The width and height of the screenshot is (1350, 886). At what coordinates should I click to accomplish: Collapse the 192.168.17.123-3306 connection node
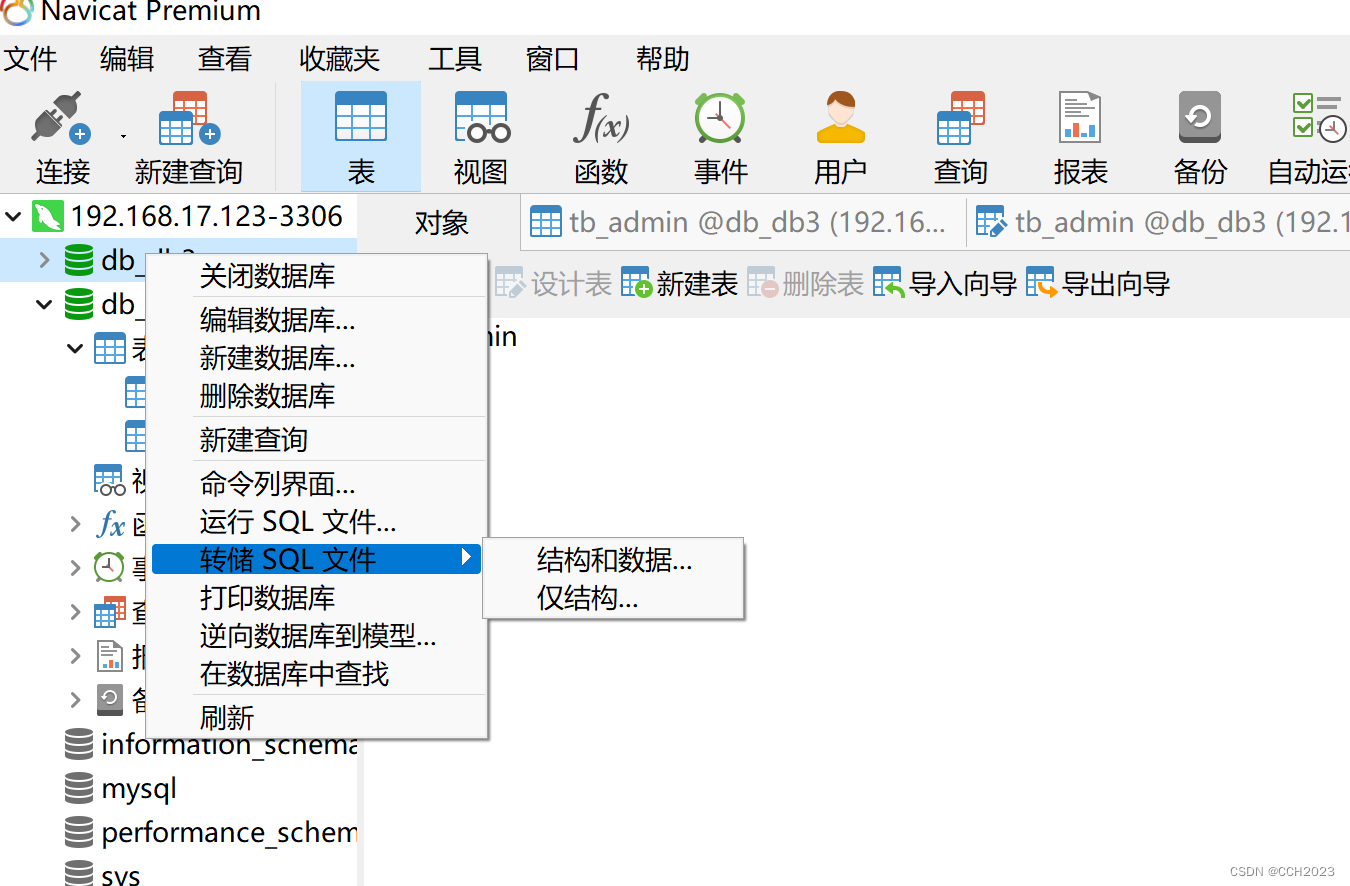point(14,216)
